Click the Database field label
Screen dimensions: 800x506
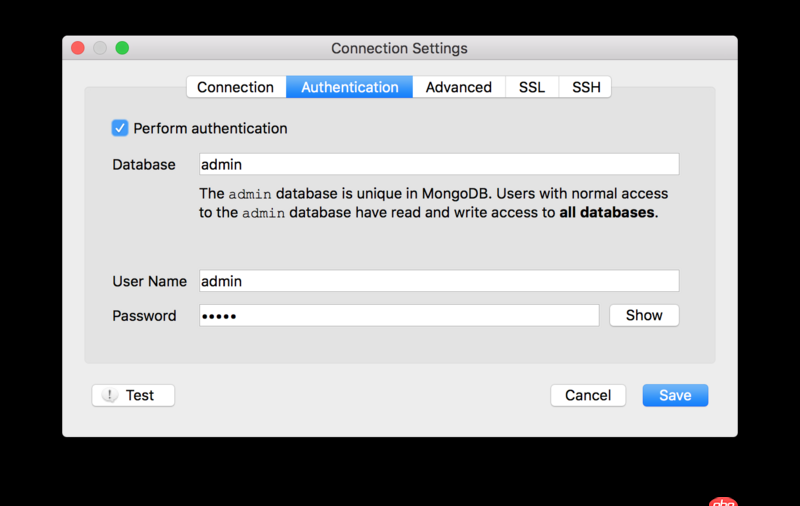point(144,165)
